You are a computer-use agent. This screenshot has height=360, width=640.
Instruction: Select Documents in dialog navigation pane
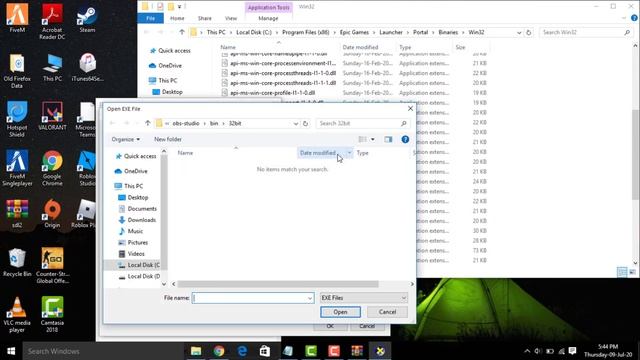point(138,209)
